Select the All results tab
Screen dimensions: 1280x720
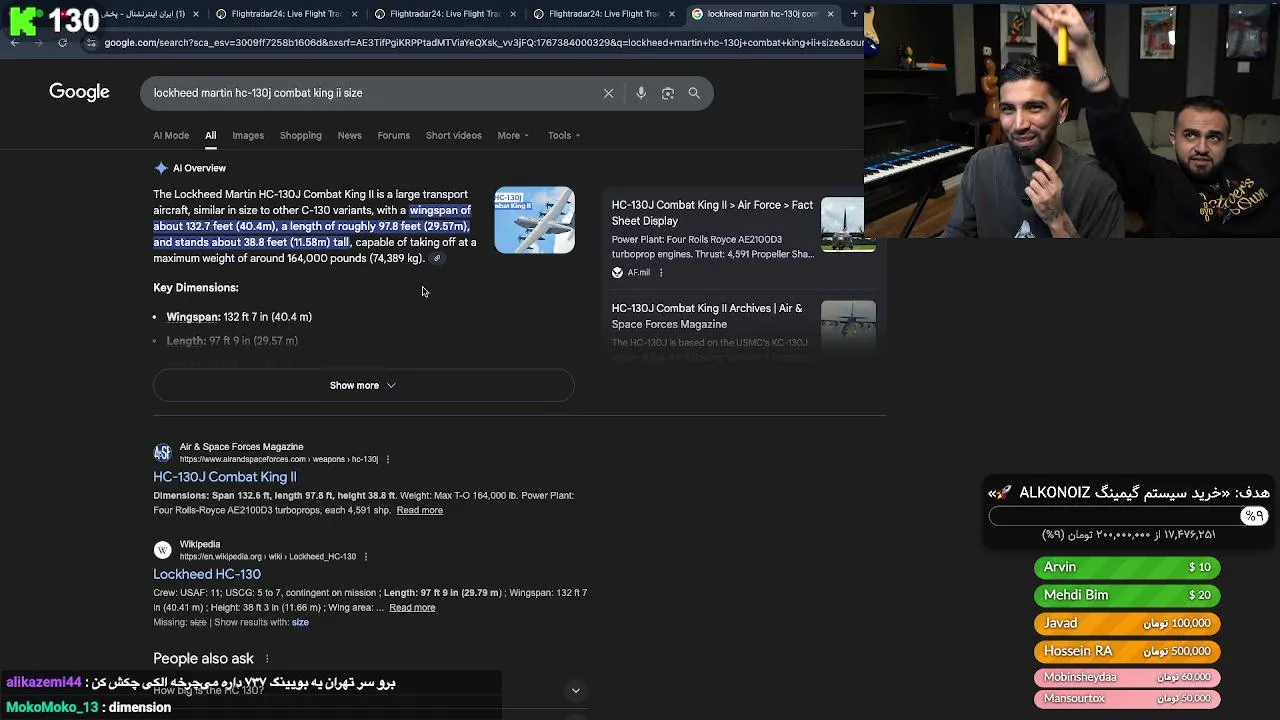click(x=210, y=135)
